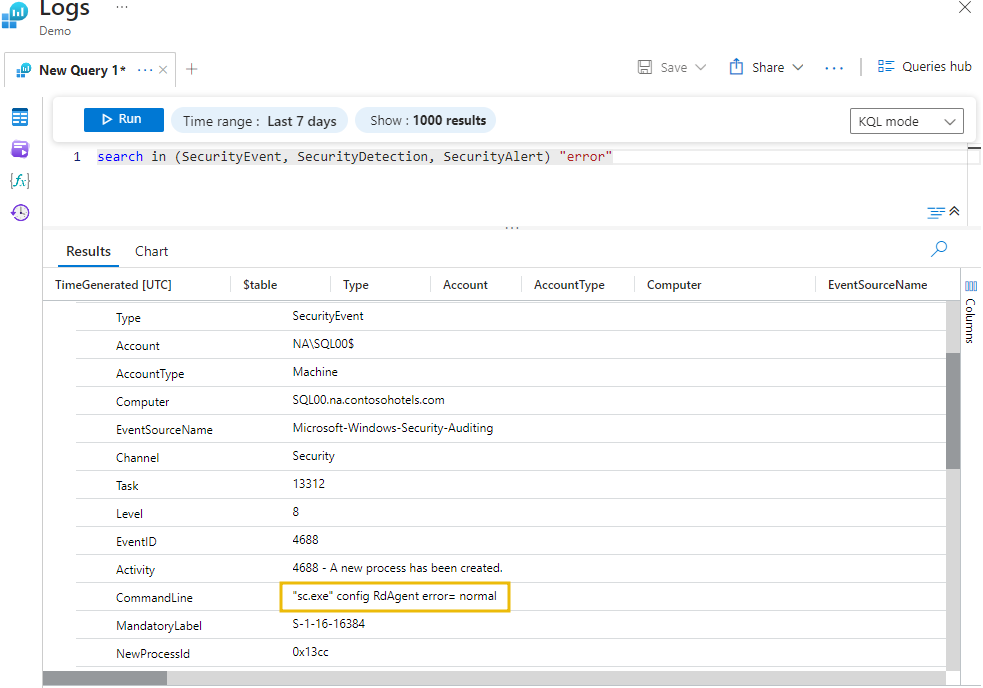The image size is (983, 688).
Task: Click the Columns vertical label
Action: click(x=970, y=320)
